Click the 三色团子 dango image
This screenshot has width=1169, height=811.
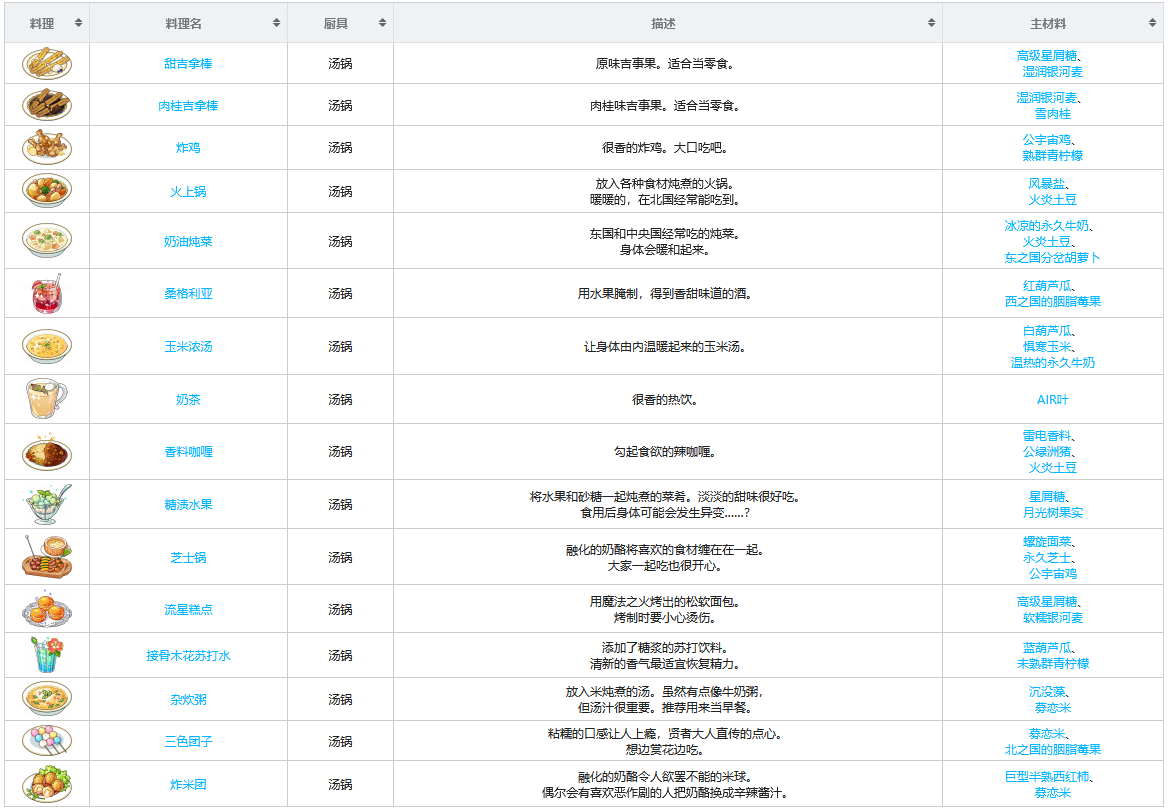tap(47, 741)
